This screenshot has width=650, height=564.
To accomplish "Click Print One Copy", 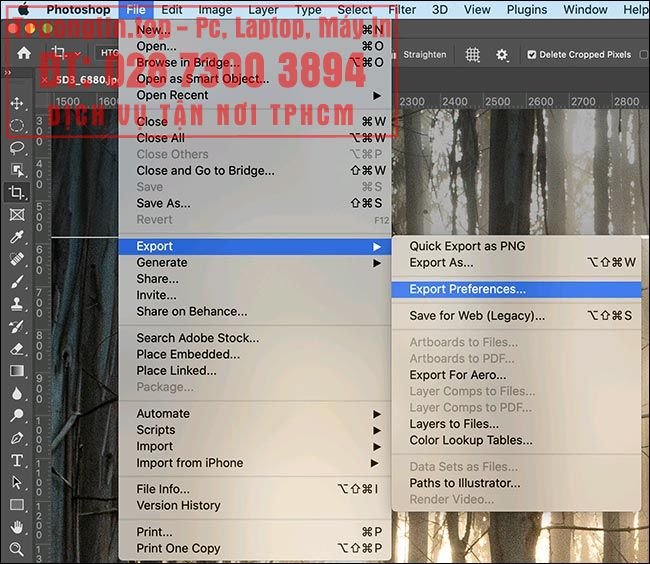I will [255, 549].
